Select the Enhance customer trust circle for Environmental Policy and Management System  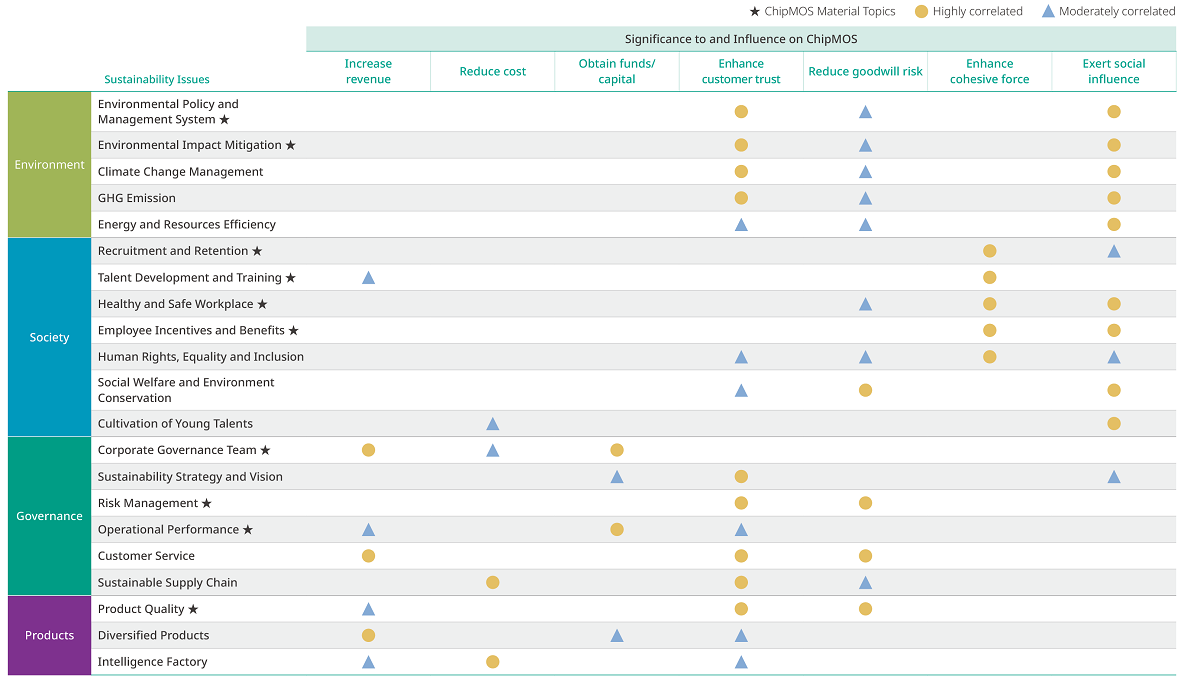point(741,112)
